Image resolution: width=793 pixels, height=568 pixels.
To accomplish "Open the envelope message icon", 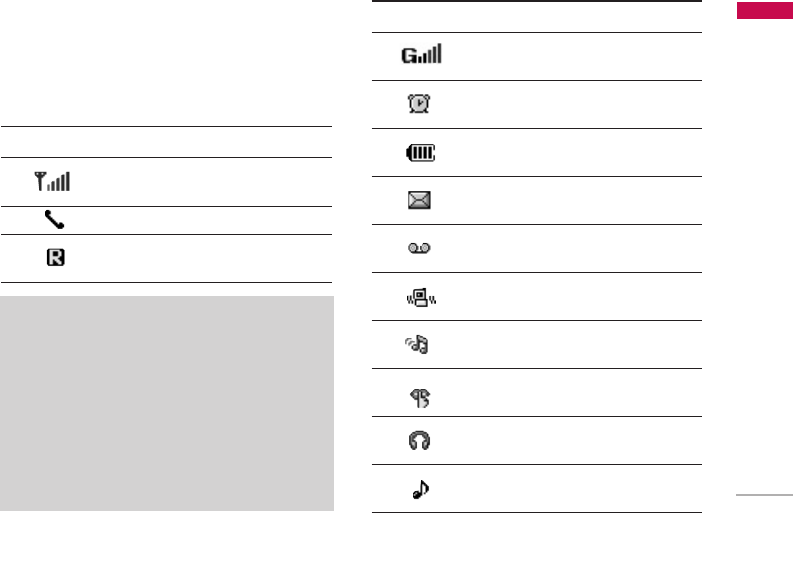I will click(x=420, y=200).
